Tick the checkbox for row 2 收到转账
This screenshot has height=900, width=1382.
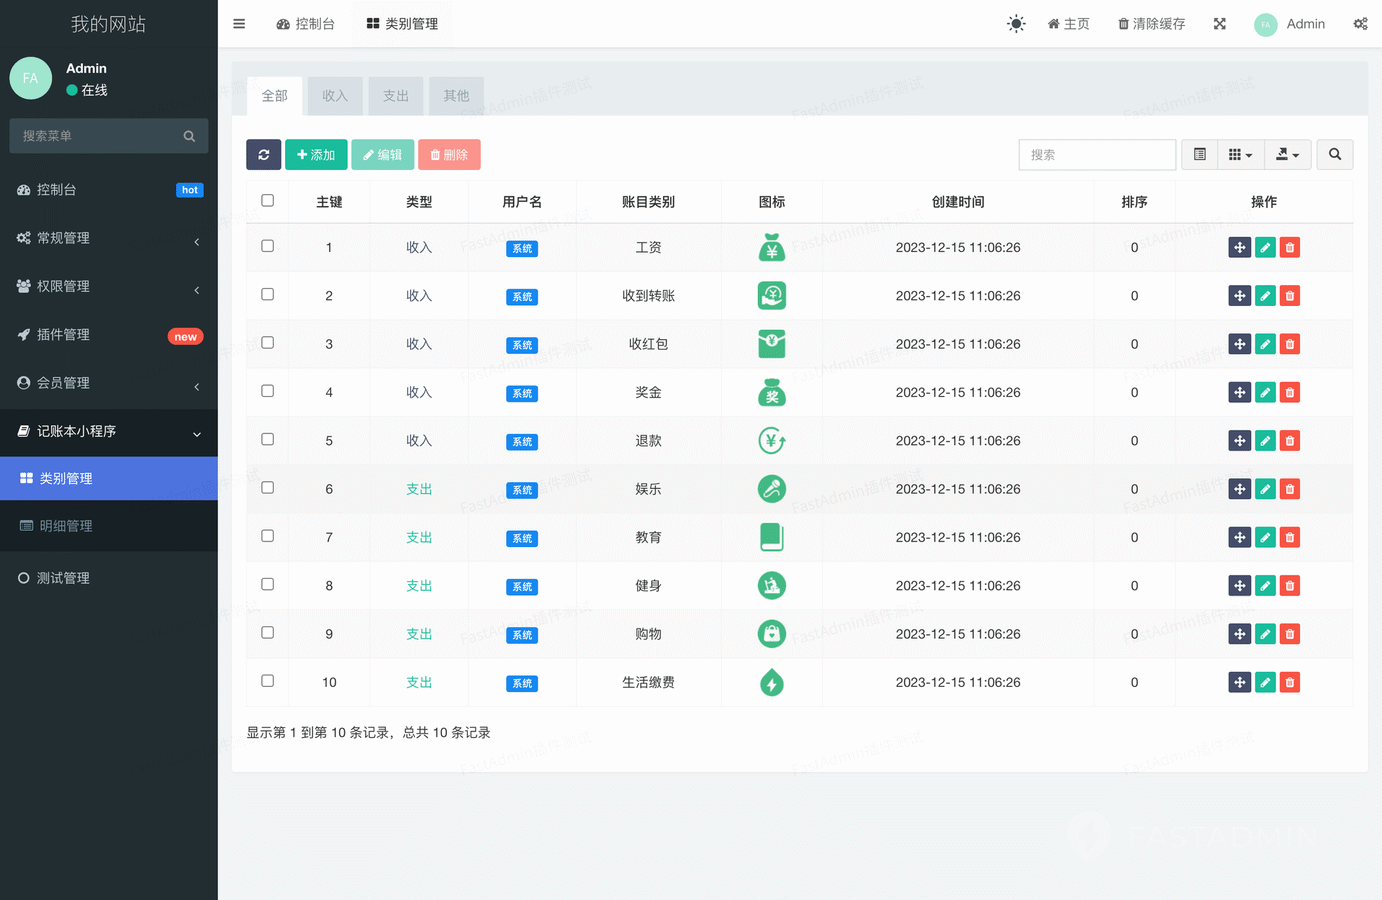click(267, 295)
